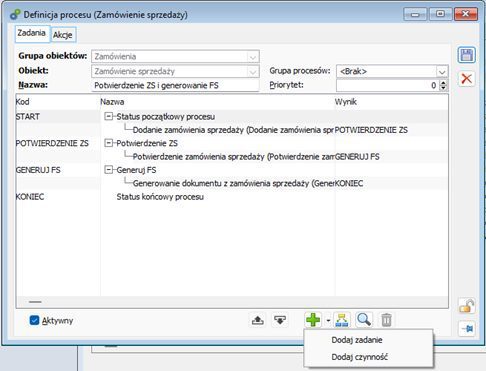
Task: Collapse the Potwierdzenie ZS tree node
Action: coord(108,143)
